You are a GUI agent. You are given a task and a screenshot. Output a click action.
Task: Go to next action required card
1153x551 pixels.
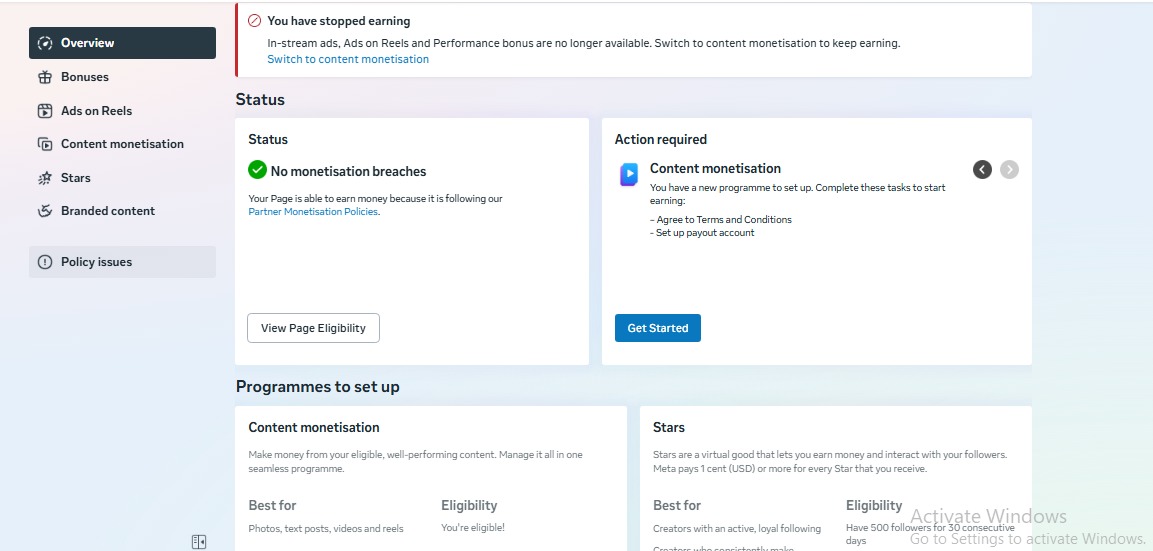pyautogui.click(x=1010, y=170)
